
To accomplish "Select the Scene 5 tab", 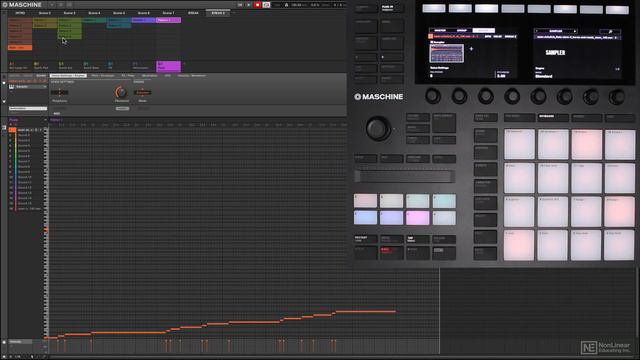I will coord(119,13).
